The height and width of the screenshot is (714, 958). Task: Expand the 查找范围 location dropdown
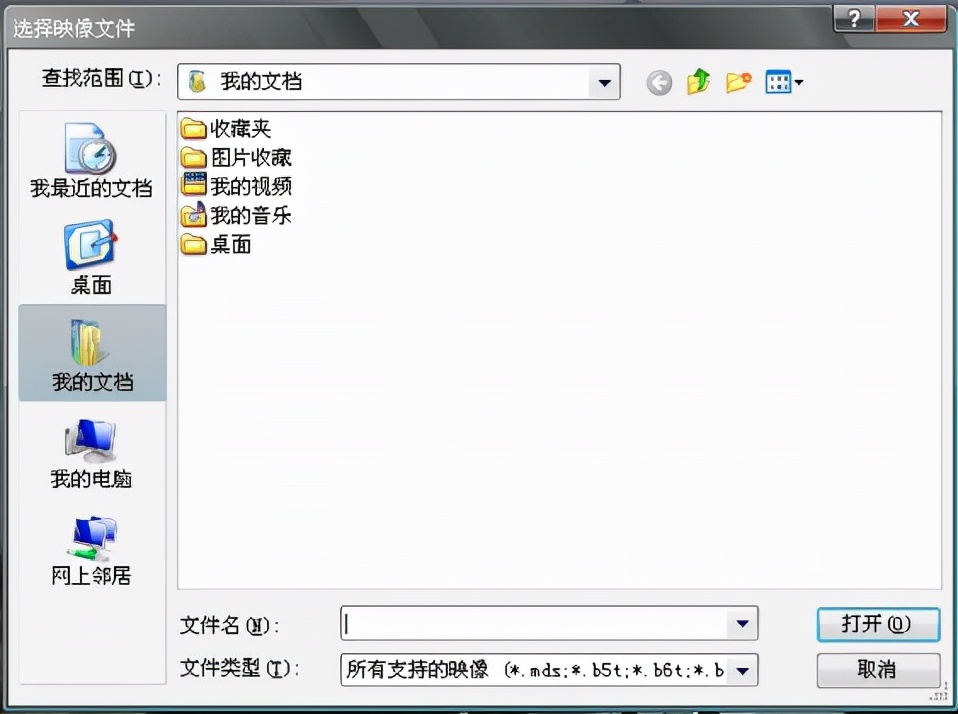click(604, 83)
